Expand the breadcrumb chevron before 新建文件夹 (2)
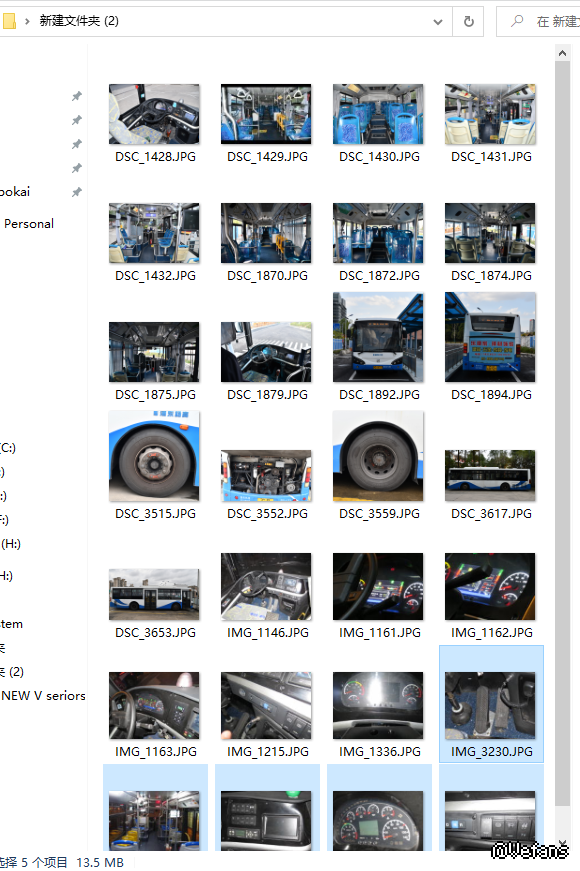This screenshot has width=580, height=871. tap(27, 22)
